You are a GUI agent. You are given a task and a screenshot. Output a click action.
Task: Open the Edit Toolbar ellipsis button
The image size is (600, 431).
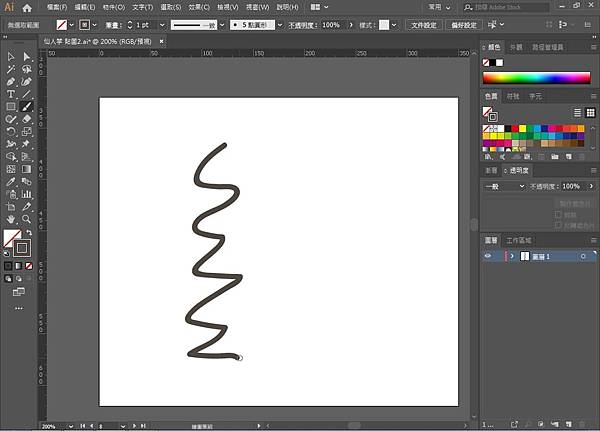[18, 308]
